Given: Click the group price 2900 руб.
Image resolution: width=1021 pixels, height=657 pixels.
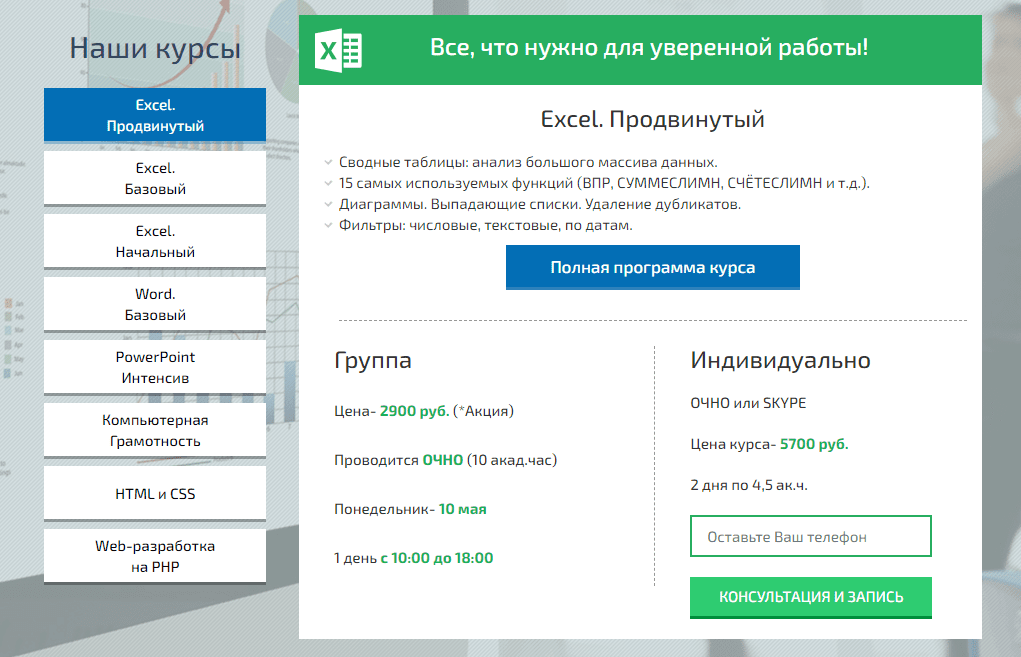Looking at the screenshot, I should (414, 411).
